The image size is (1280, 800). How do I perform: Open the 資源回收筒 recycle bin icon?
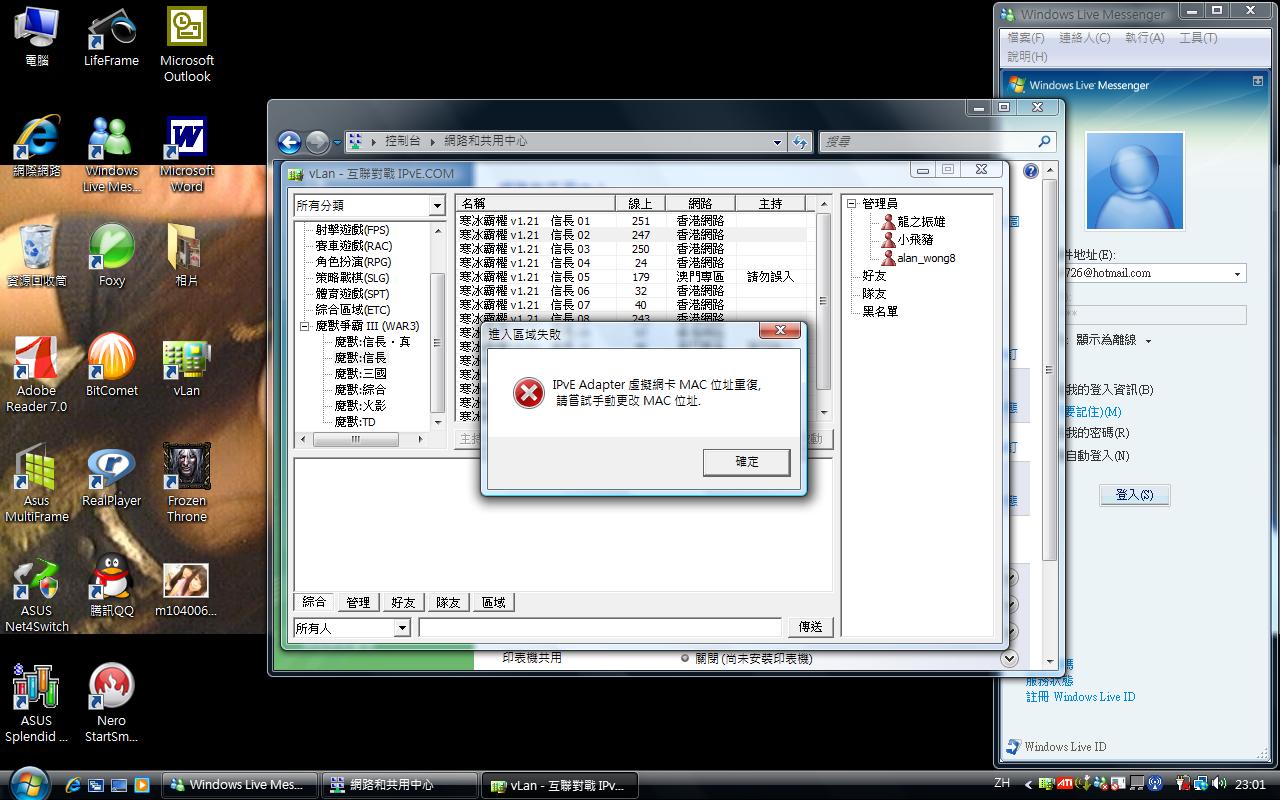pos(37,257)
